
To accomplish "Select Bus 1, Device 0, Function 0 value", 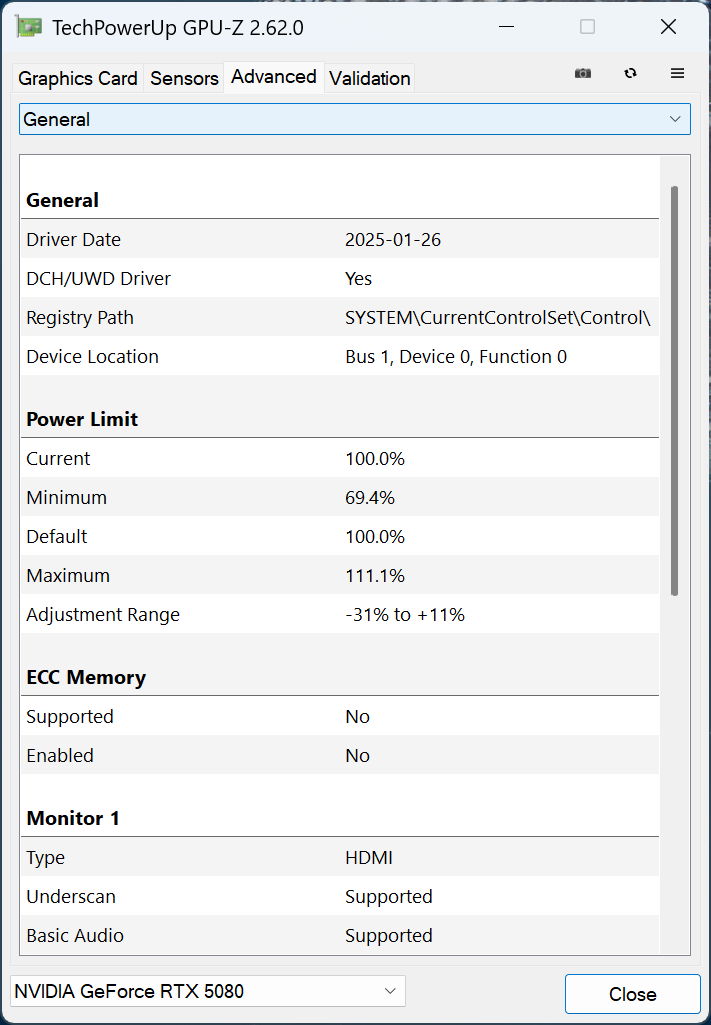I will [456, 357].
